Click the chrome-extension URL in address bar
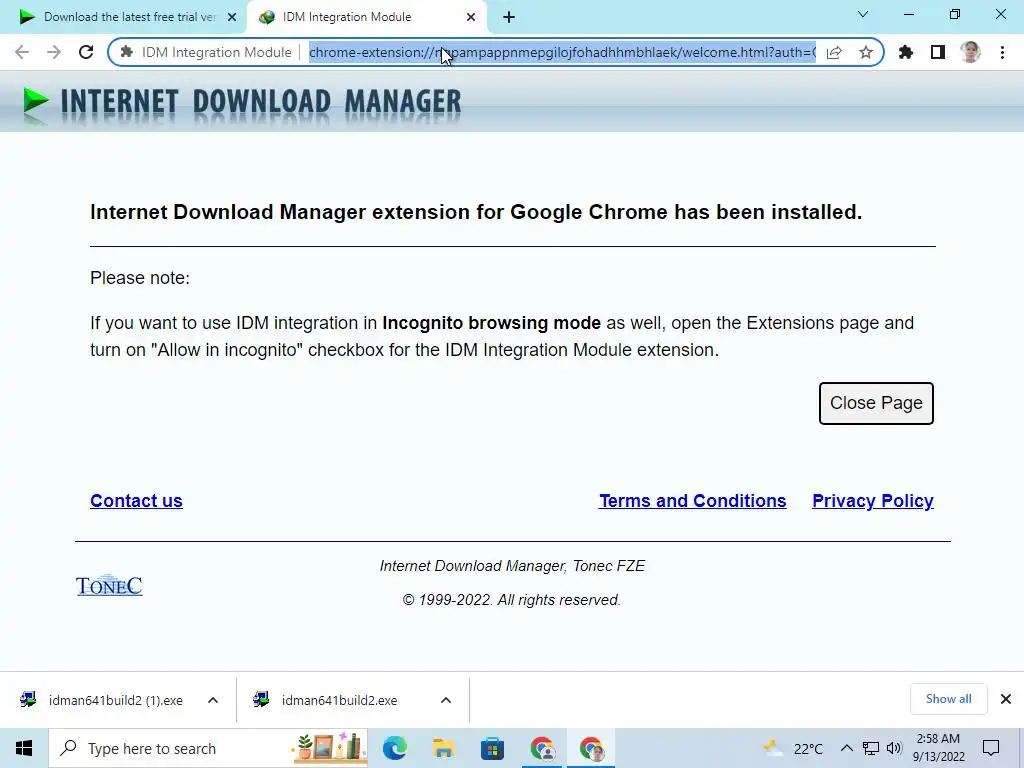The image size is (1024, 768). click(x=562, y=52)
